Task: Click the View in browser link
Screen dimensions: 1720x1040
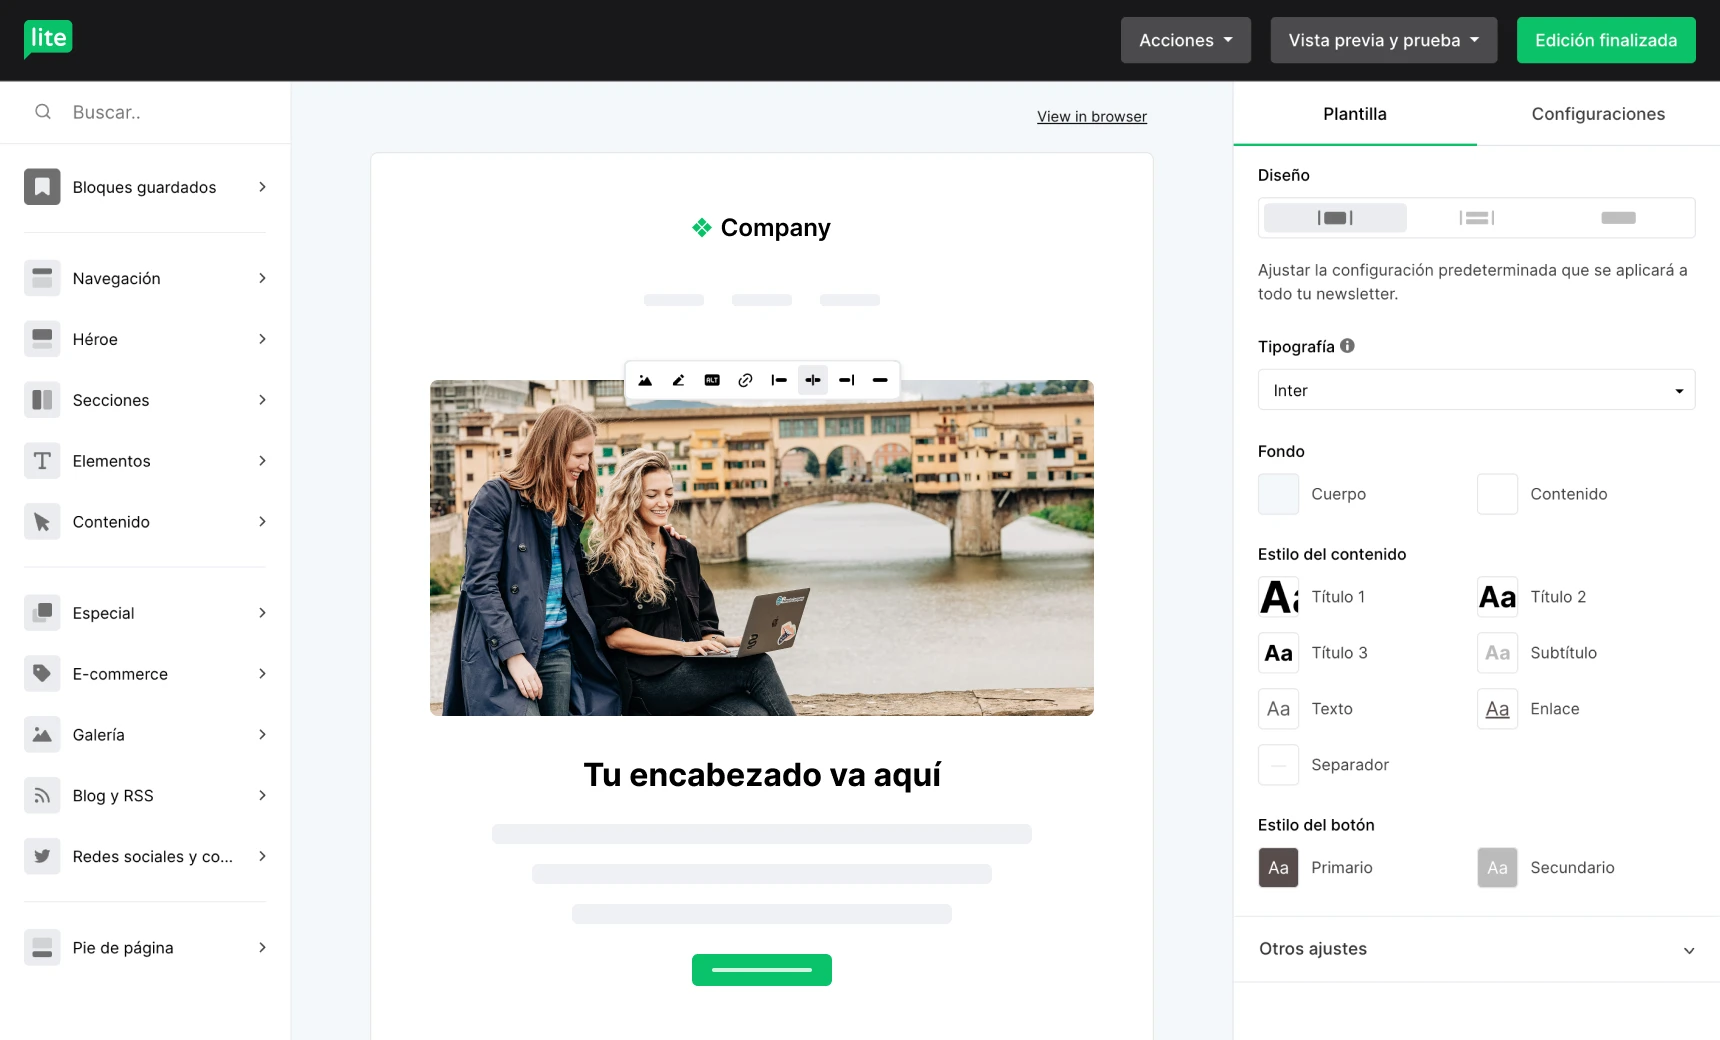Action: click(1091, 117)
